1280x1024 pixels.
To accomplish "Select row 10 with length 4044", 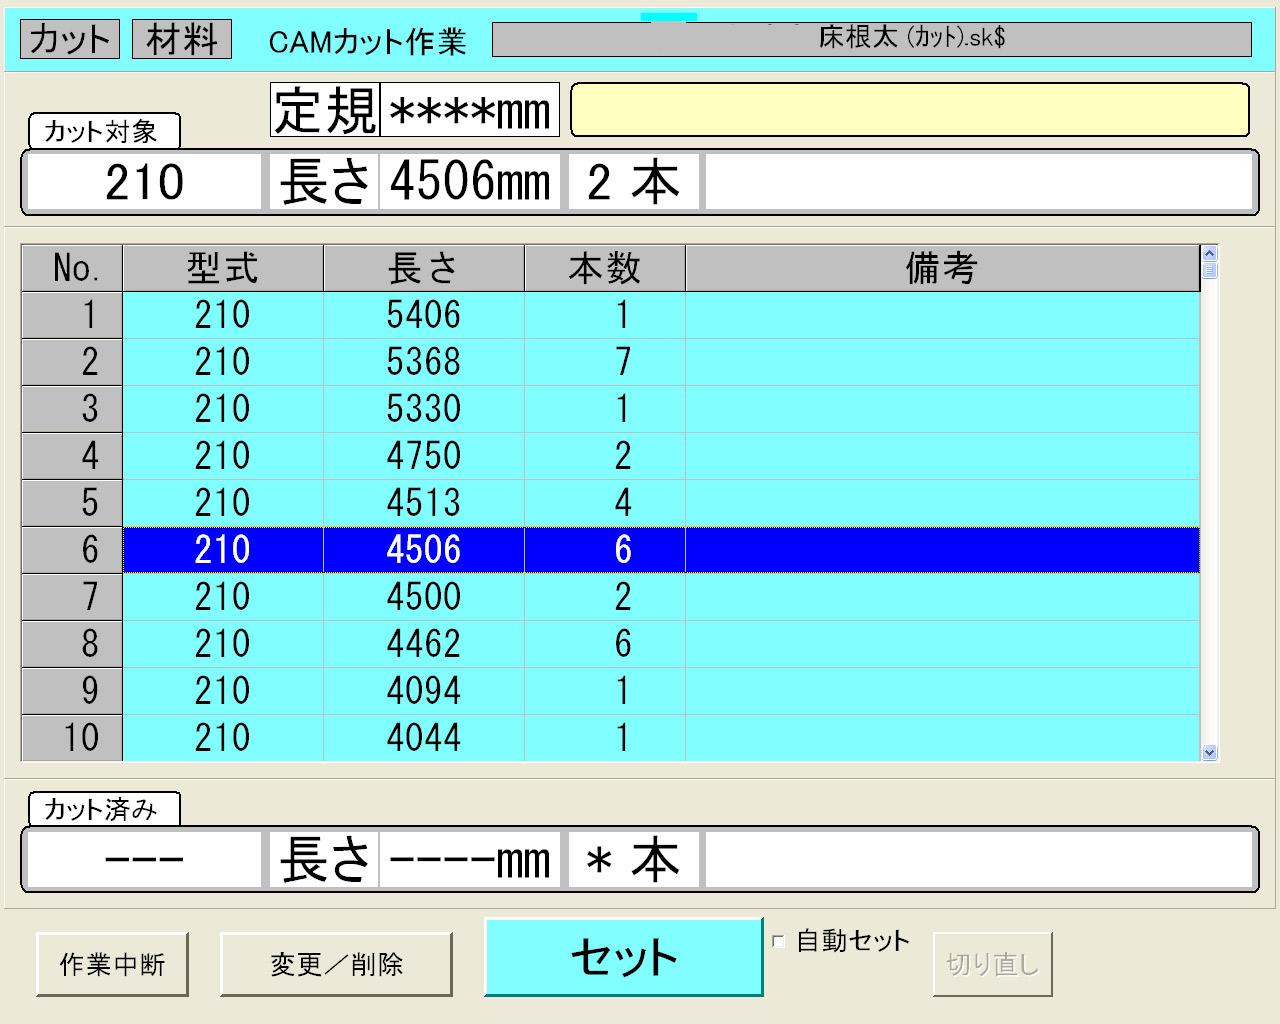I will click(x=423, y=738).
